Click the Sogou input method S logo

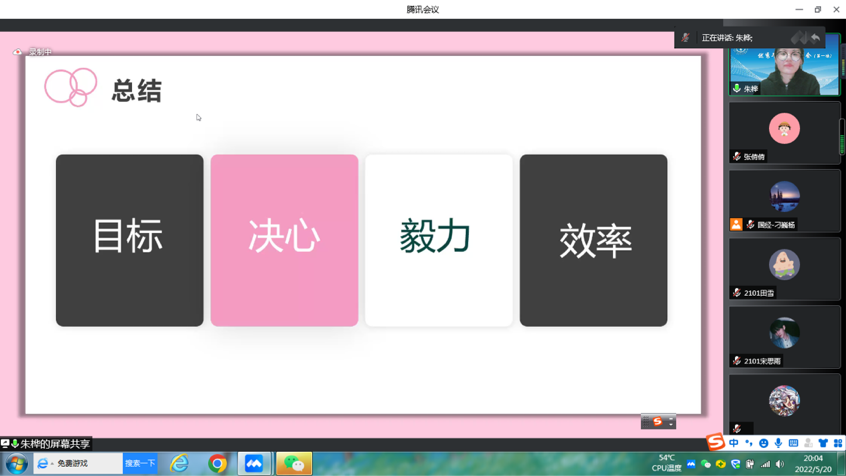pos(716,443)
